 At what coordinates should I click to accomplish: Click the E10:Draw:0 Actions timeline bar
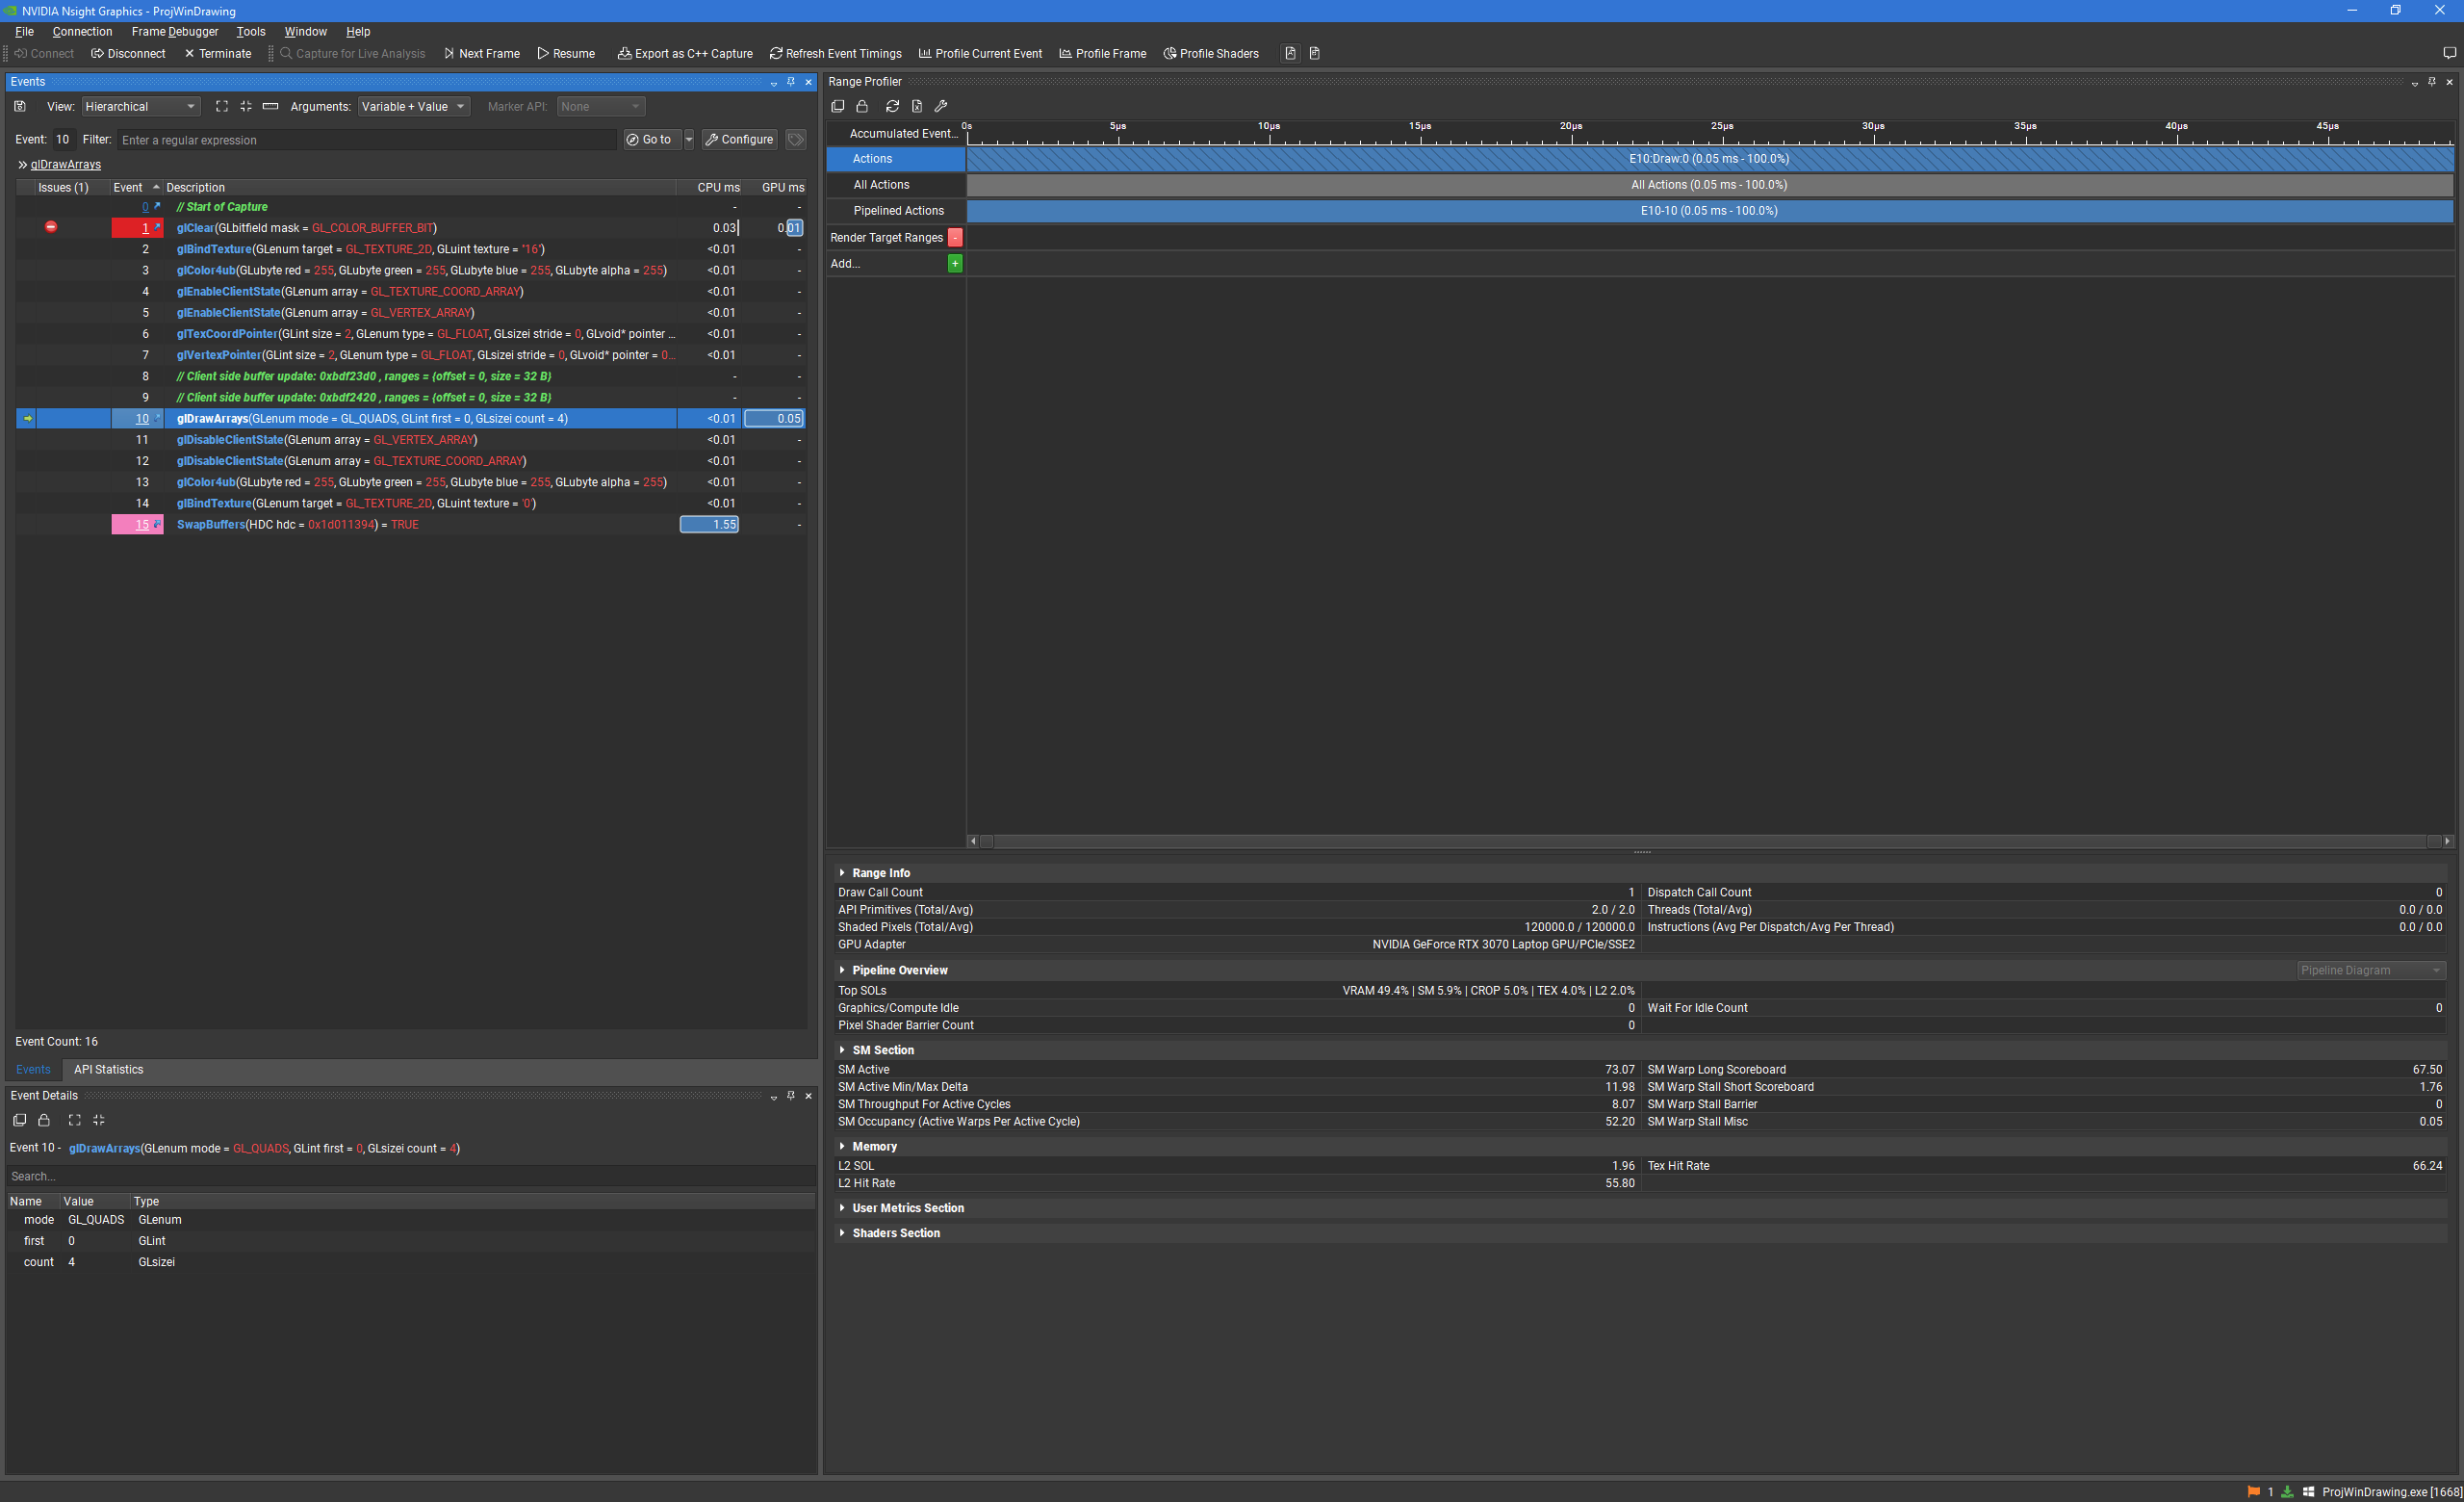(1709, 158)
